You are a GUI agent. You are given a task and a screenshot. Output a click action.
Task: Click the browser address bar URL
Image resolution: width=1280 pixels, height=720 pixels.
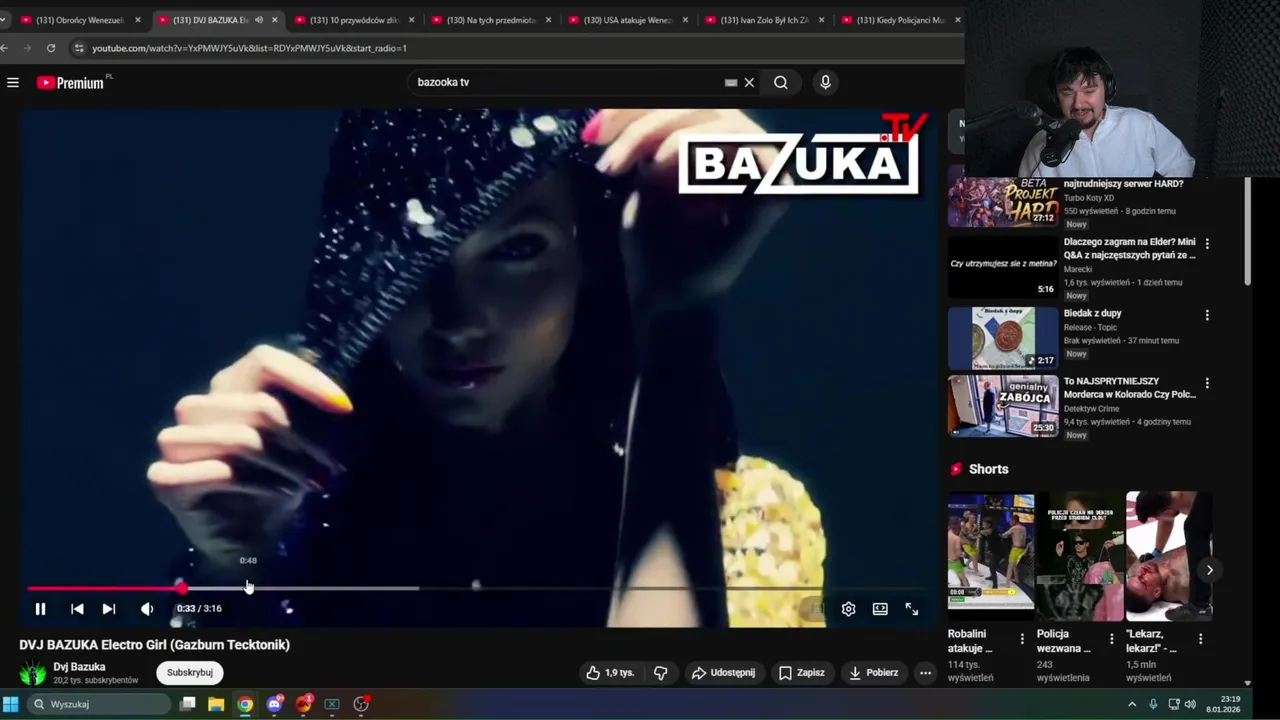coord(249,48)
